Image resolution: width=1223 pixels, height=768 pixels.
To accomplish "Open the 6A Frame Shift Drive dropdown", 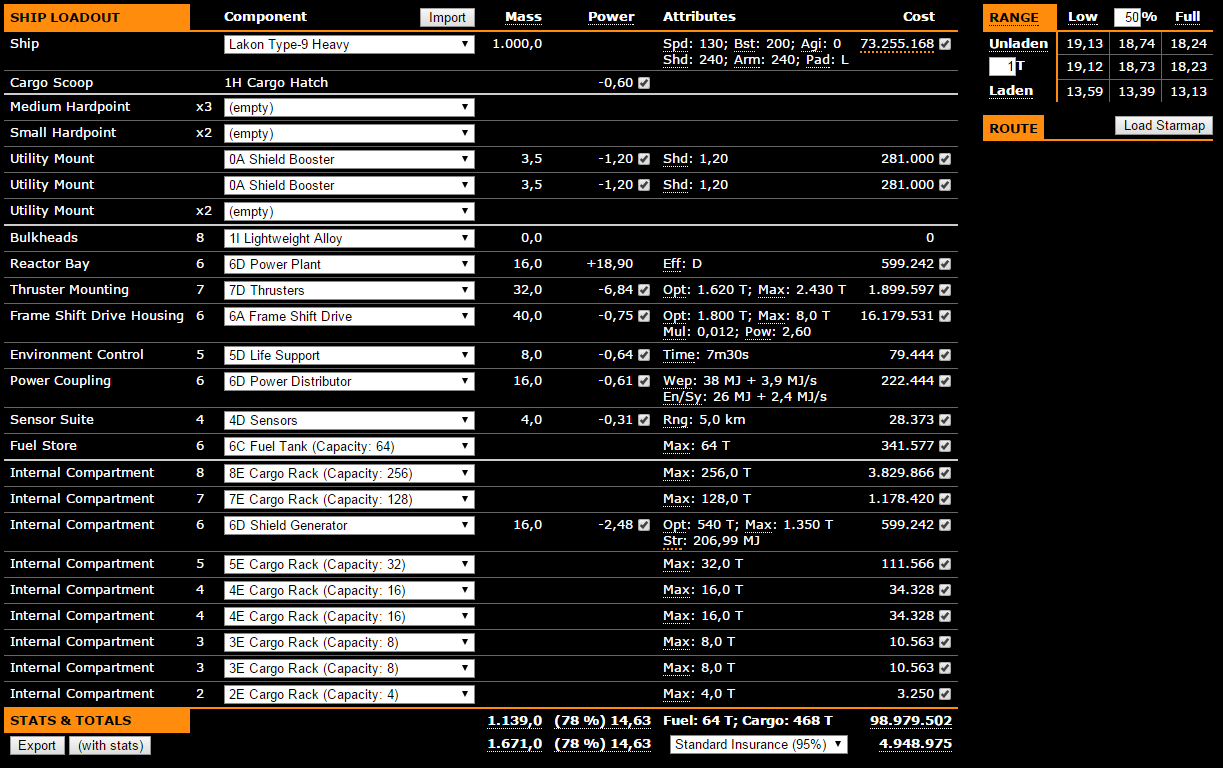I will 349,316.
